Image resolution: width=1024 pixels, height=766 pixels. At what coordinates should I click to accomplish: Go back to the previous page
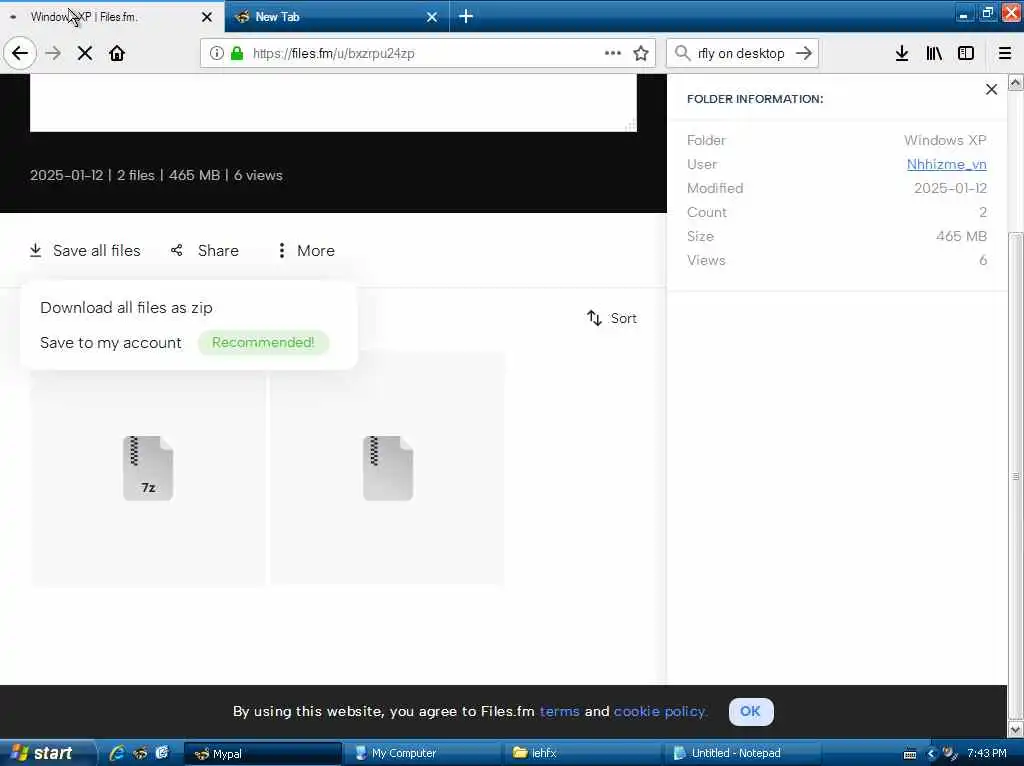pos(20,53)
